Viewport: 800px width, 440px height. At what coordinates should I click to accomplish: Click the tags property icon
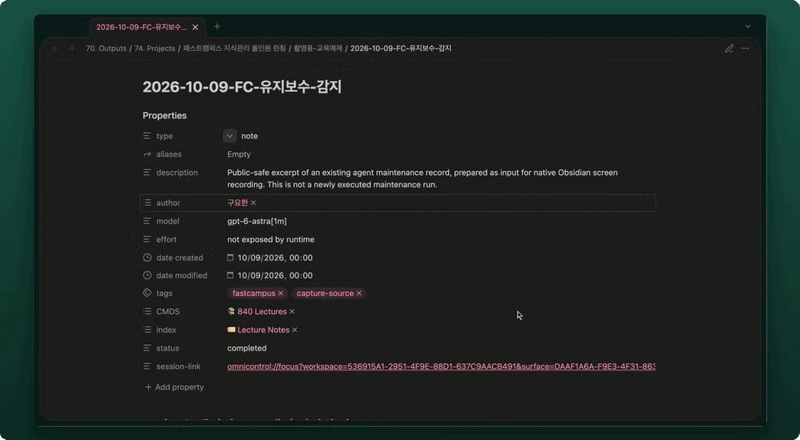[147, 293]
